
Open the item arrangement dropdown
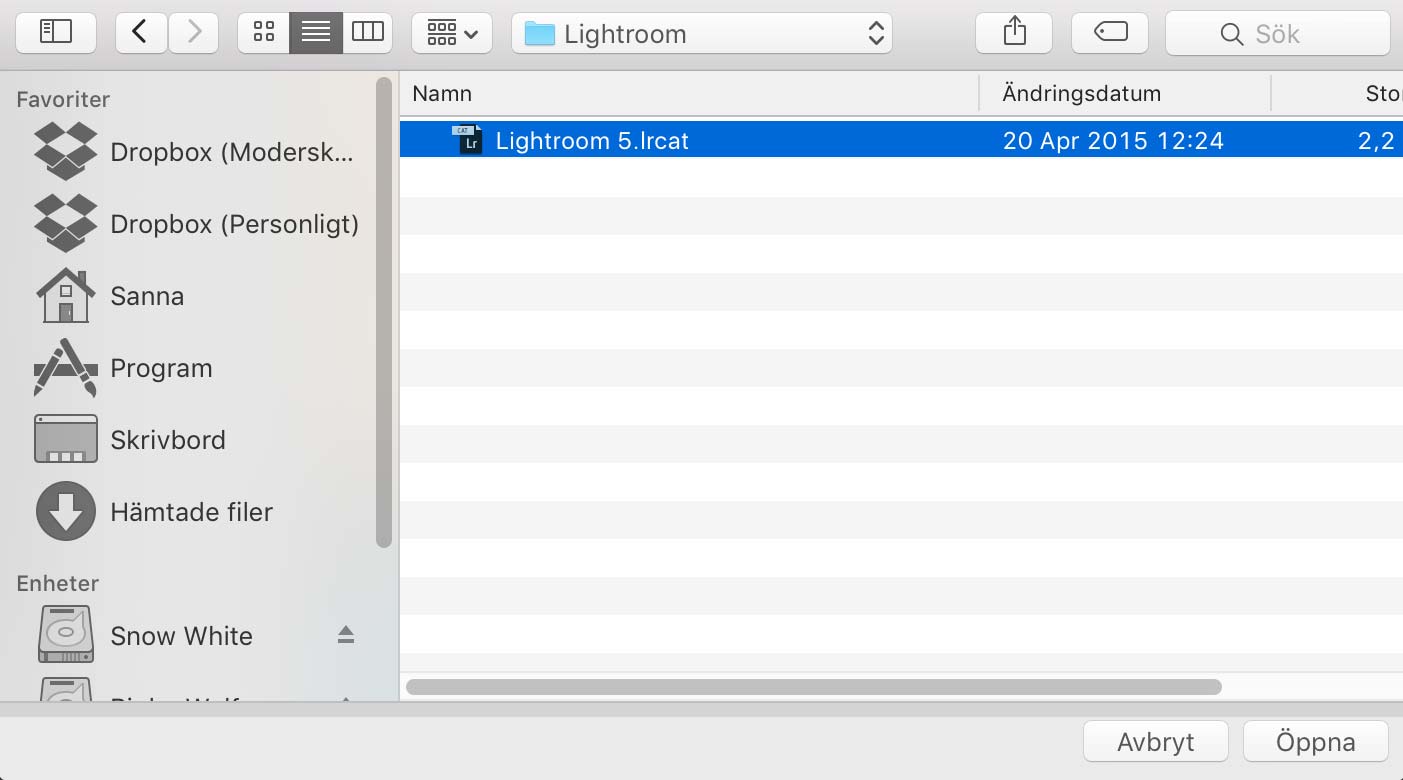click(x=452, y=33)
